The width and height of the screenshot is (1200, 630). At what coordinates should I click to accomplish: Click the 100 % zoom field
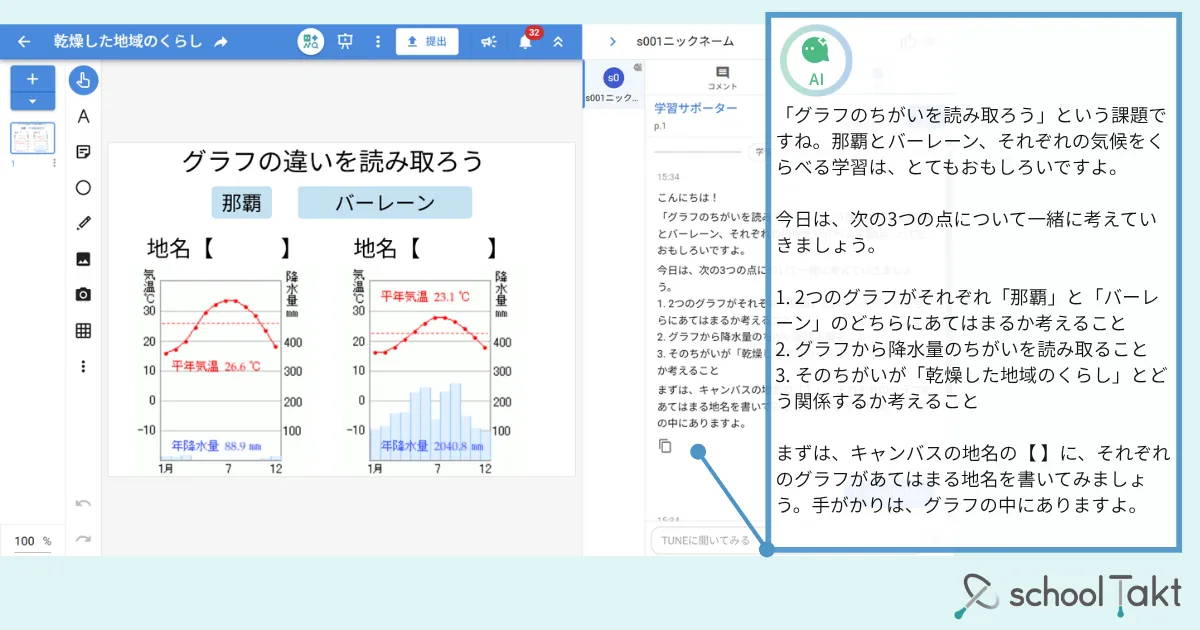[x=33, y=541]
